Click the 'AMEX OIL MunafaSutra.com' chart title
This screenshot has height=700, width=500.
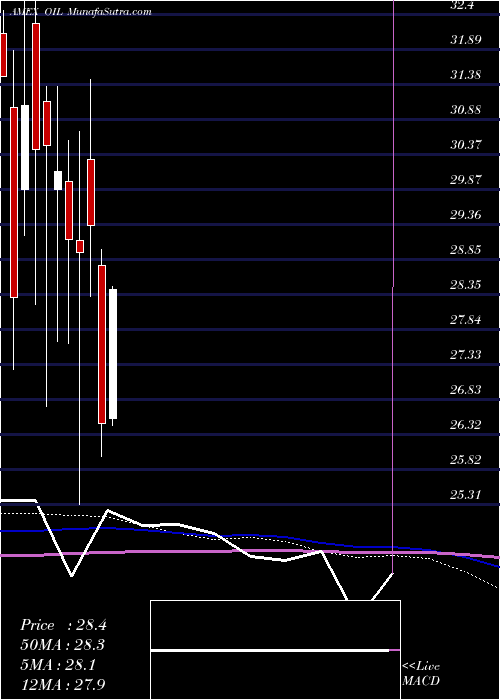tap(79, 12)
